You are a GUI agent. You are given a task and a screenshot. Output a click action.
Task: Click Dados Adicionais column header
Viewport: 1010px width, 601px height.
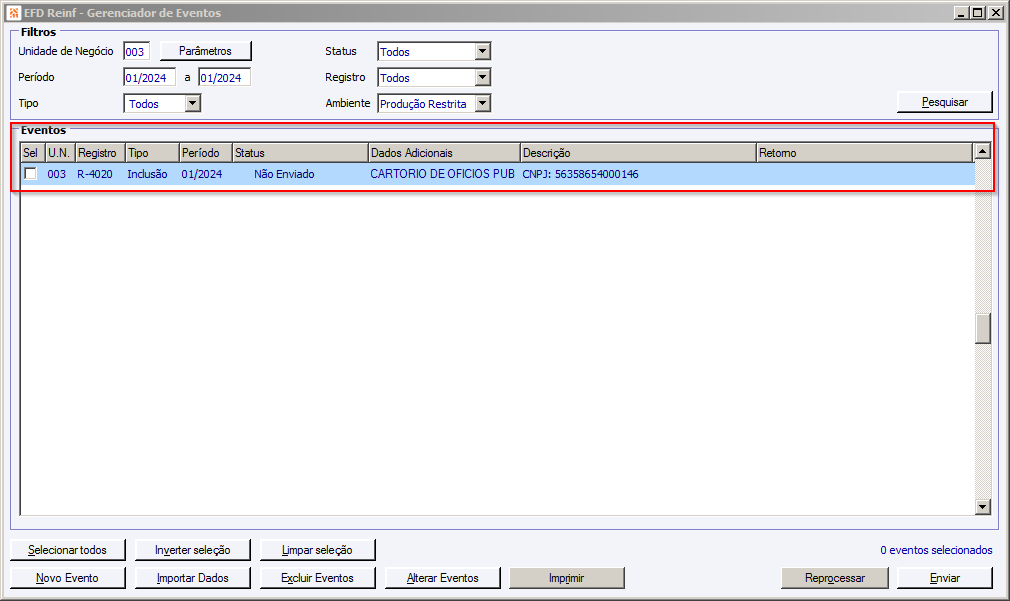pos(444,153)
